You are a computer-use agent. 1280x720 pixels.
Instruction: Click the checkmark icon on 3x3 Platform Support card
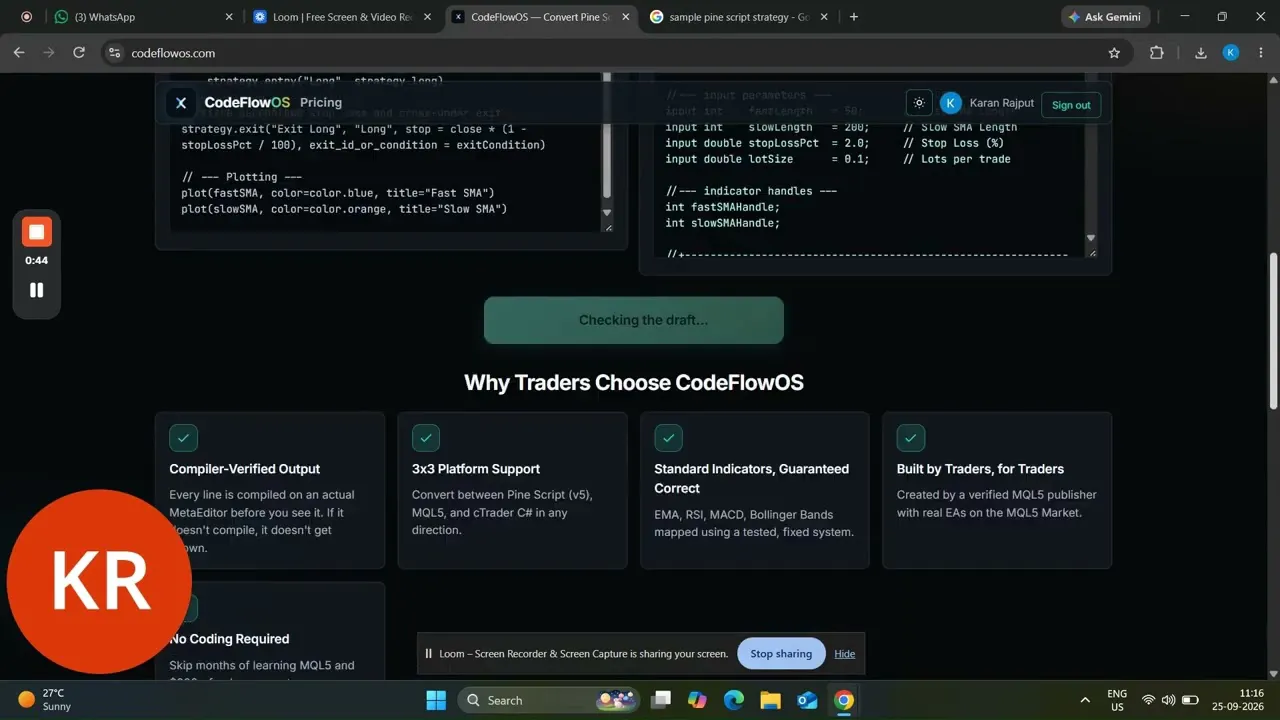pyautogui.click(x=426, y=438)
